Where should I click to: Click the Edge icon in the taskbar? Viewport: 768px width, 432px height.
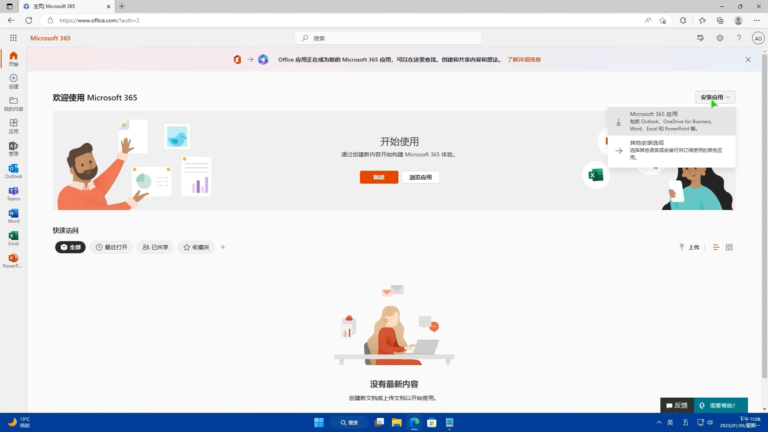pyautogui.click(x=414, y=422)
